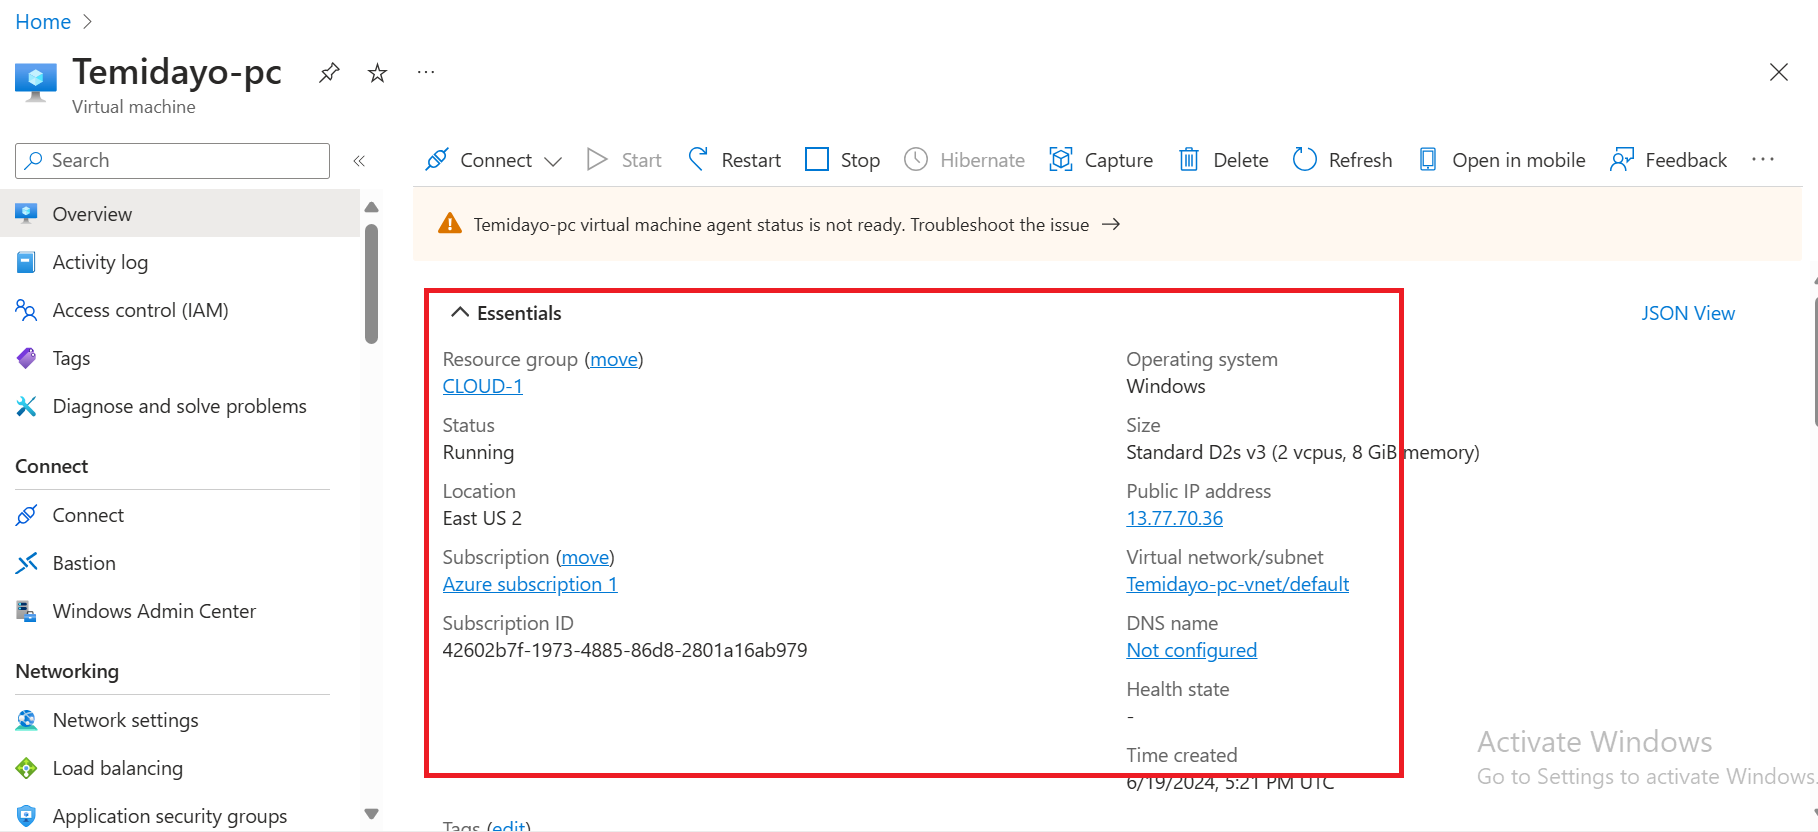
Task: Click the Load balancing diamond icon
Action: (27, 768)
